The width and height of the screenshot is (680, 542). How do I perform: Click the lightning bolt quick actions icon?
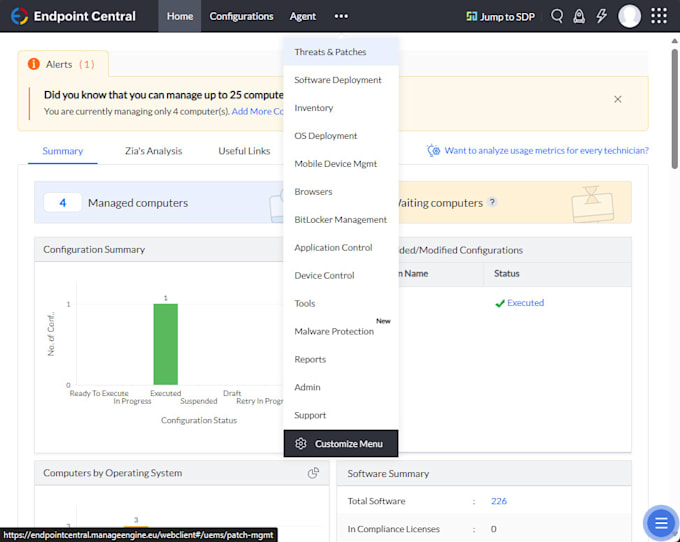click(602, 16)
